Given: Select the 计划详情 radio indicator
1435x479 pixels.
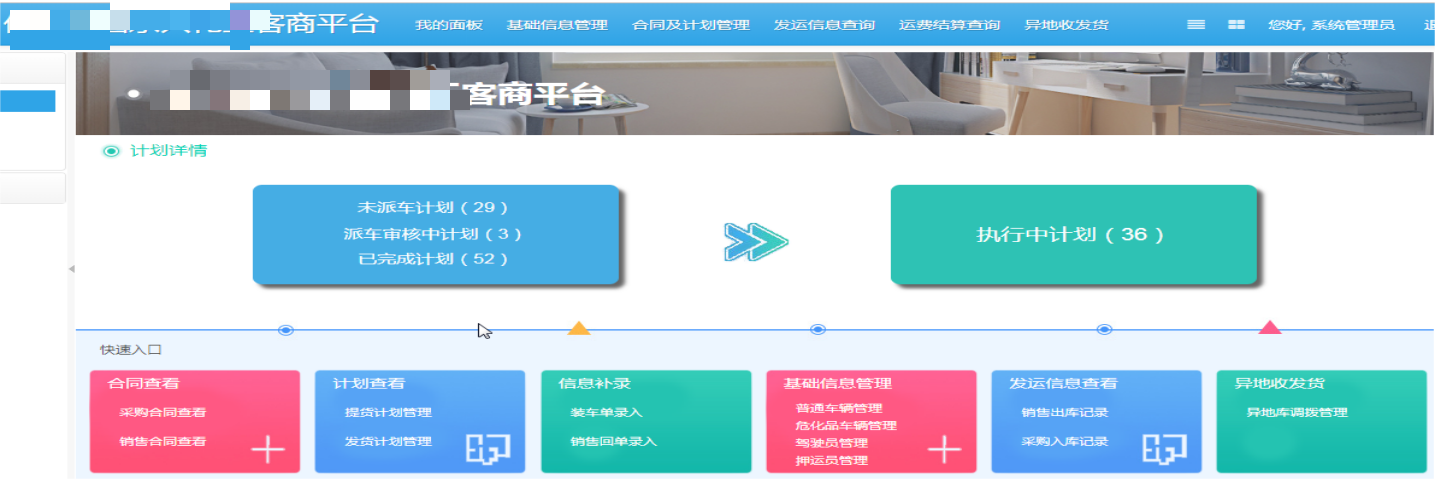Looking at the screenshot, I should pos(111,151).
